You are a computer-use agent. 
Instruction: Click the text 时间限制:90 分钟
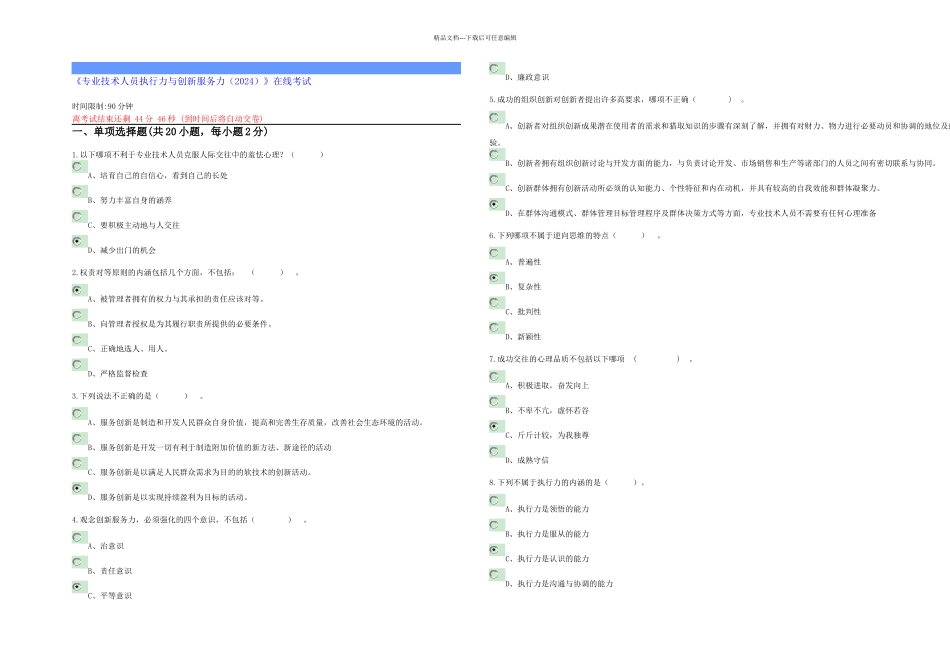[102, 106]
